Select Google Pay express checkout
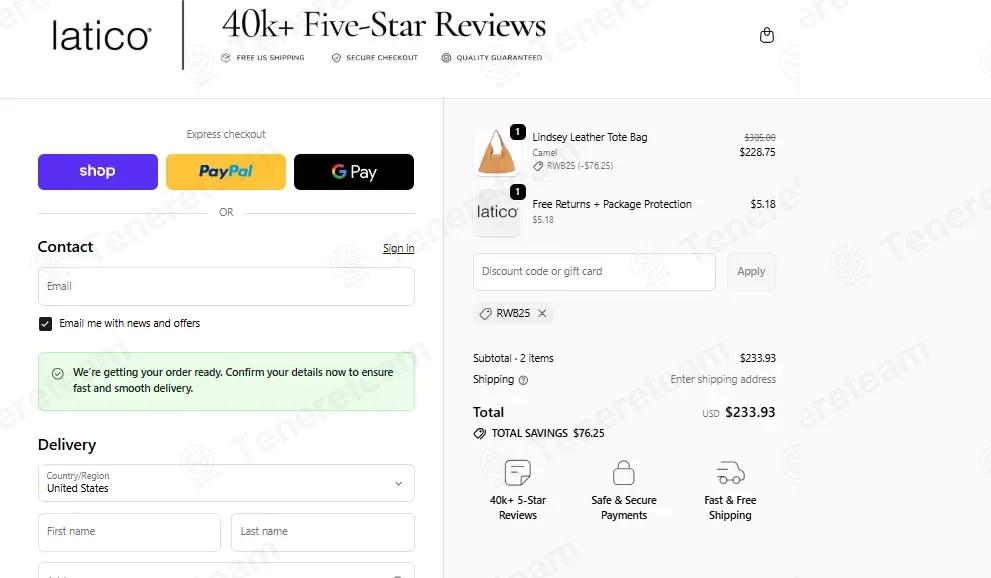The width and height of the screenshot is (991, 578). pyautogui.click(x=354, y=172)
